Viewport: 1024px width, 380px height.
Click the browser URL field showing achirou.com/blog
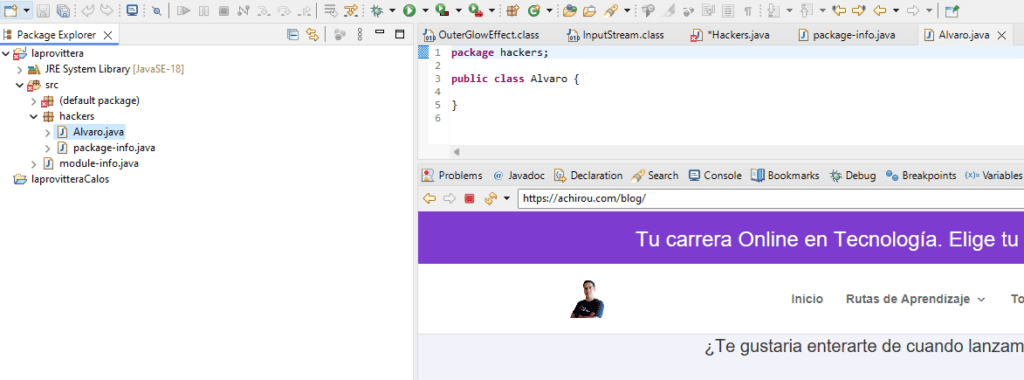(771, 198)
